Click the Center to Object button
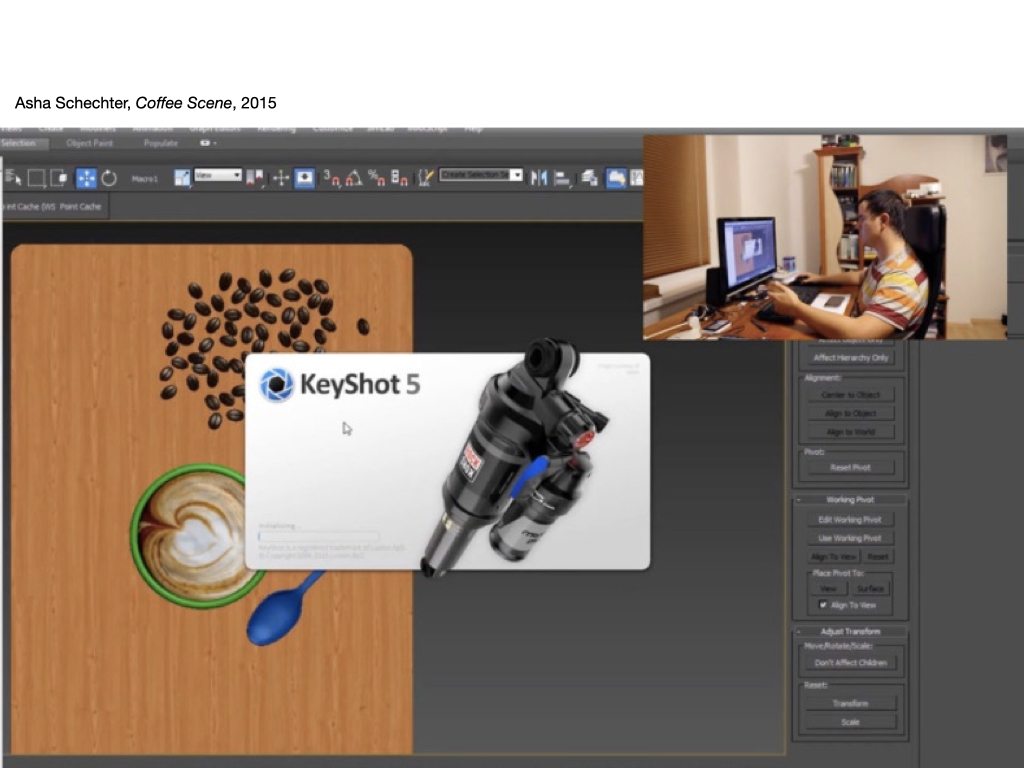 pyautogui.click(x=850, y=395)
